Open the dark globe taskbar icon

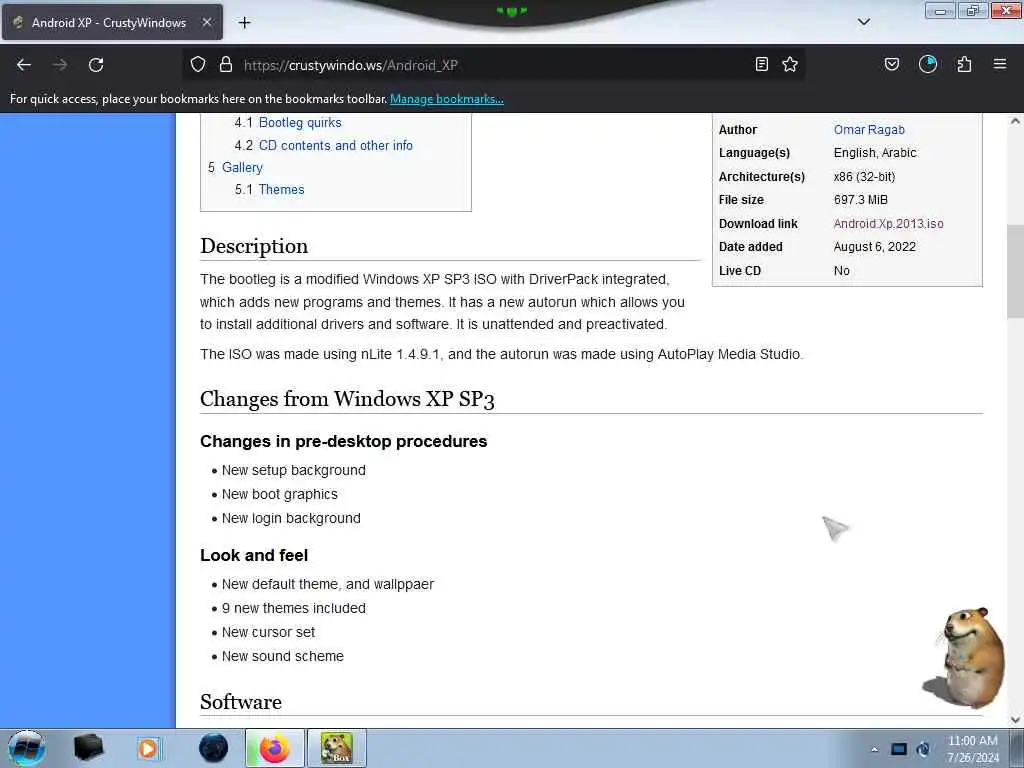pos(214,748)
